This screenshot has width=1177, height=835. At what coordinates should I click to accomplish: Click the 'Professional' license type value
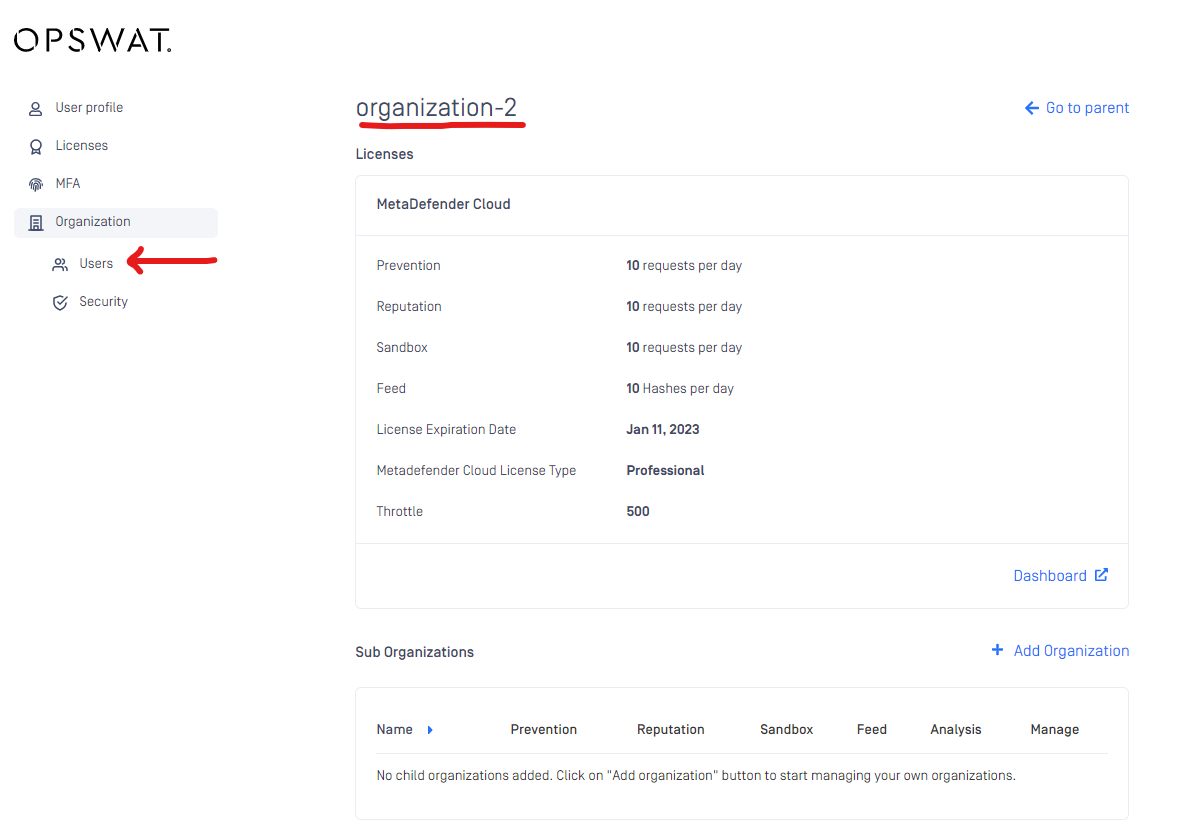pyautogui.click(x=665, y=471)
